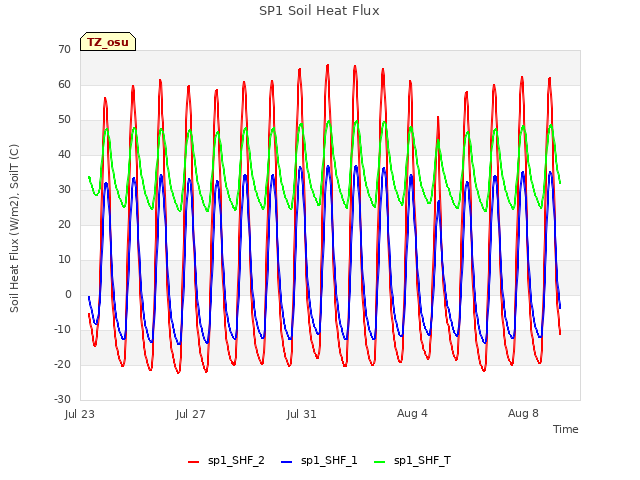Click the sp1_SHF_1 legend label
Image resolution: width=640 pixels, height=480 pixels.
(329, 461)
